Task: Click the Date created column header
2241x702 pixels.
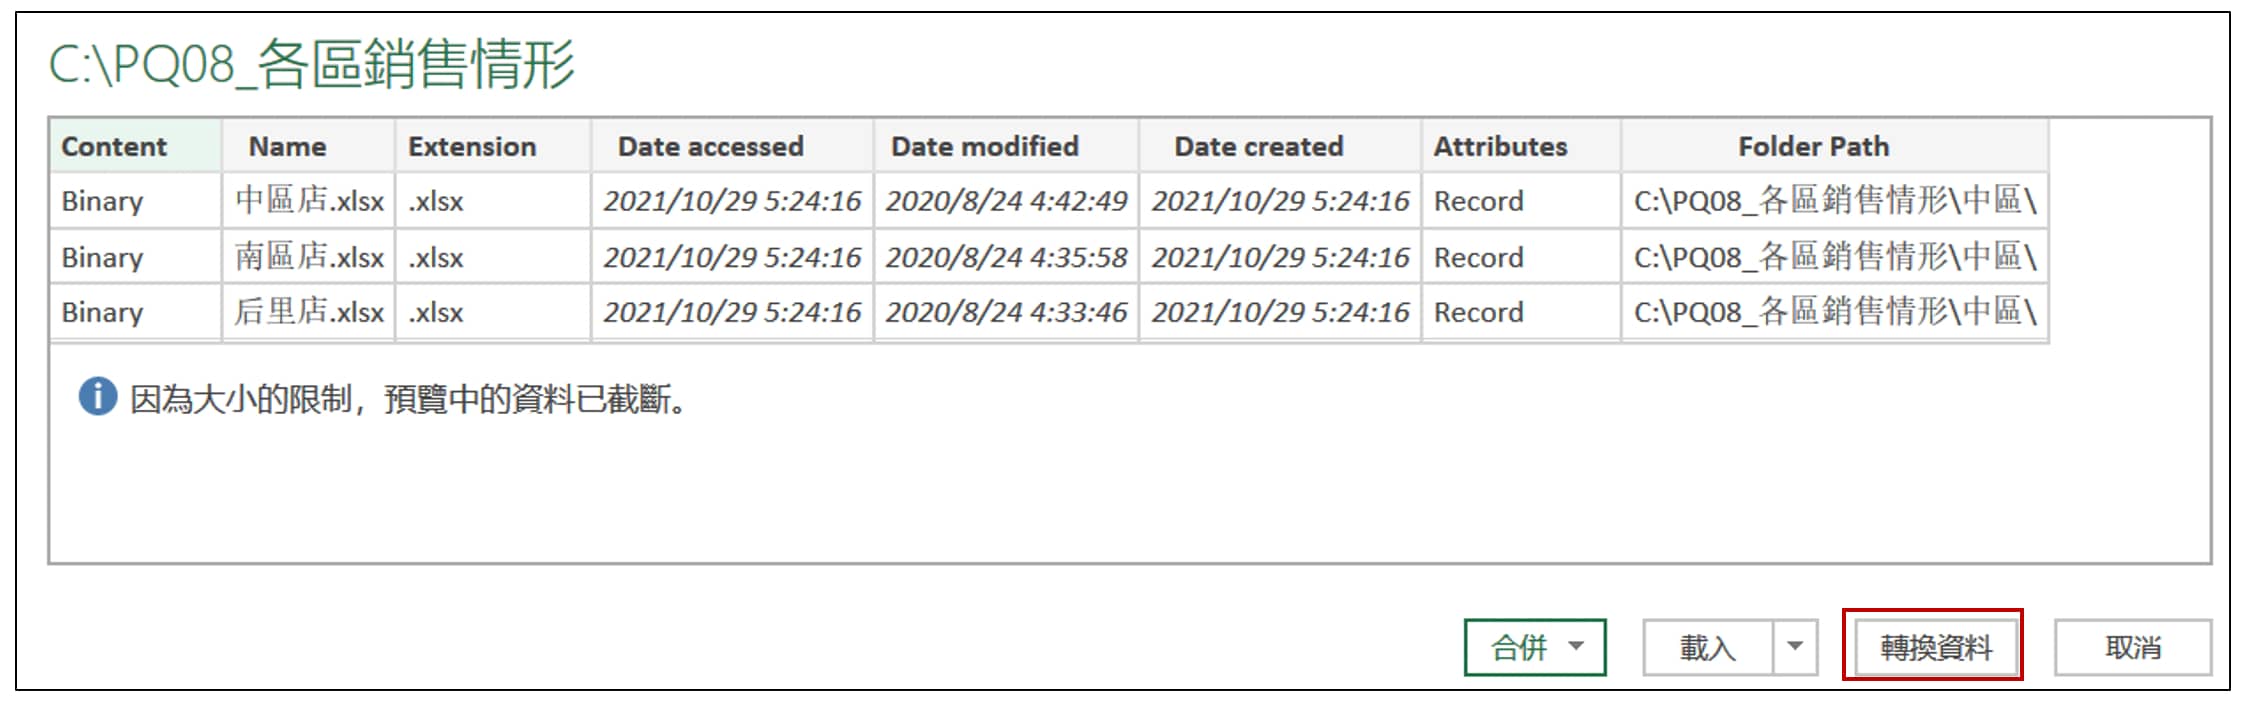Action: point(1258,146)
